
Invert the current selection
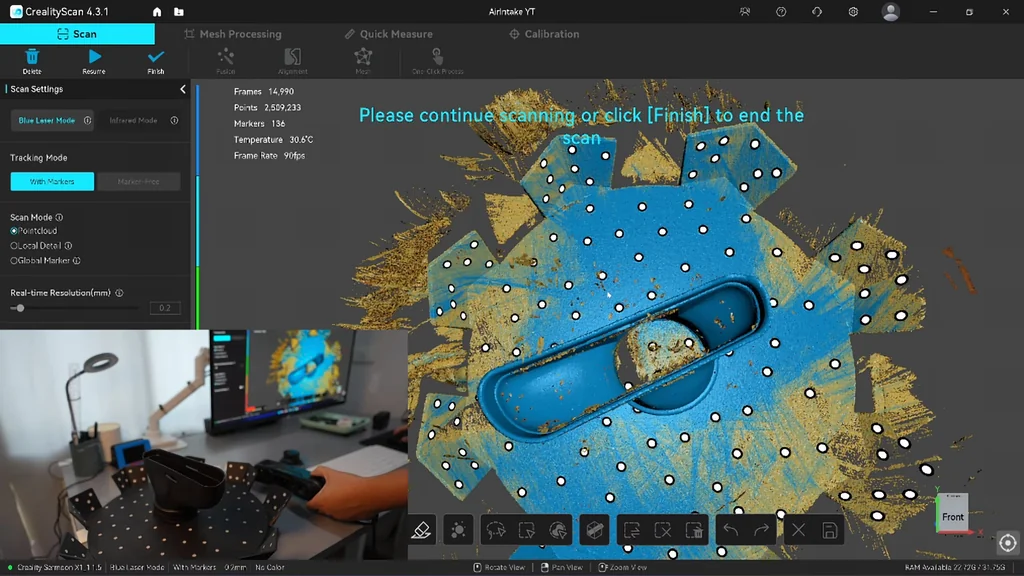(x=632, y=530)
